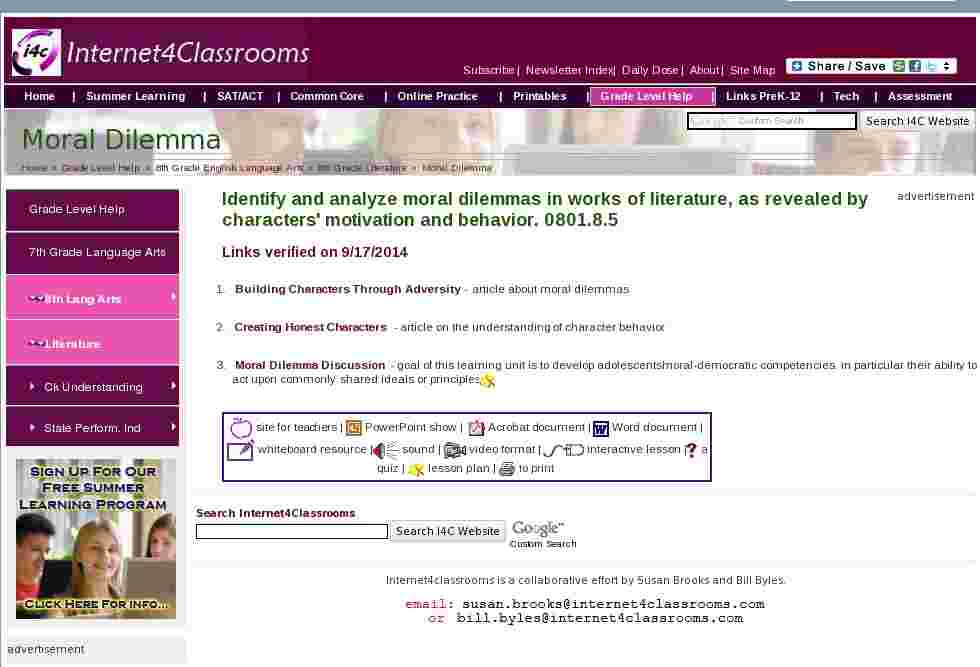Click the Facebook icon in Share/Save
The image size is (980, 667).
click(x=915, y=66)
